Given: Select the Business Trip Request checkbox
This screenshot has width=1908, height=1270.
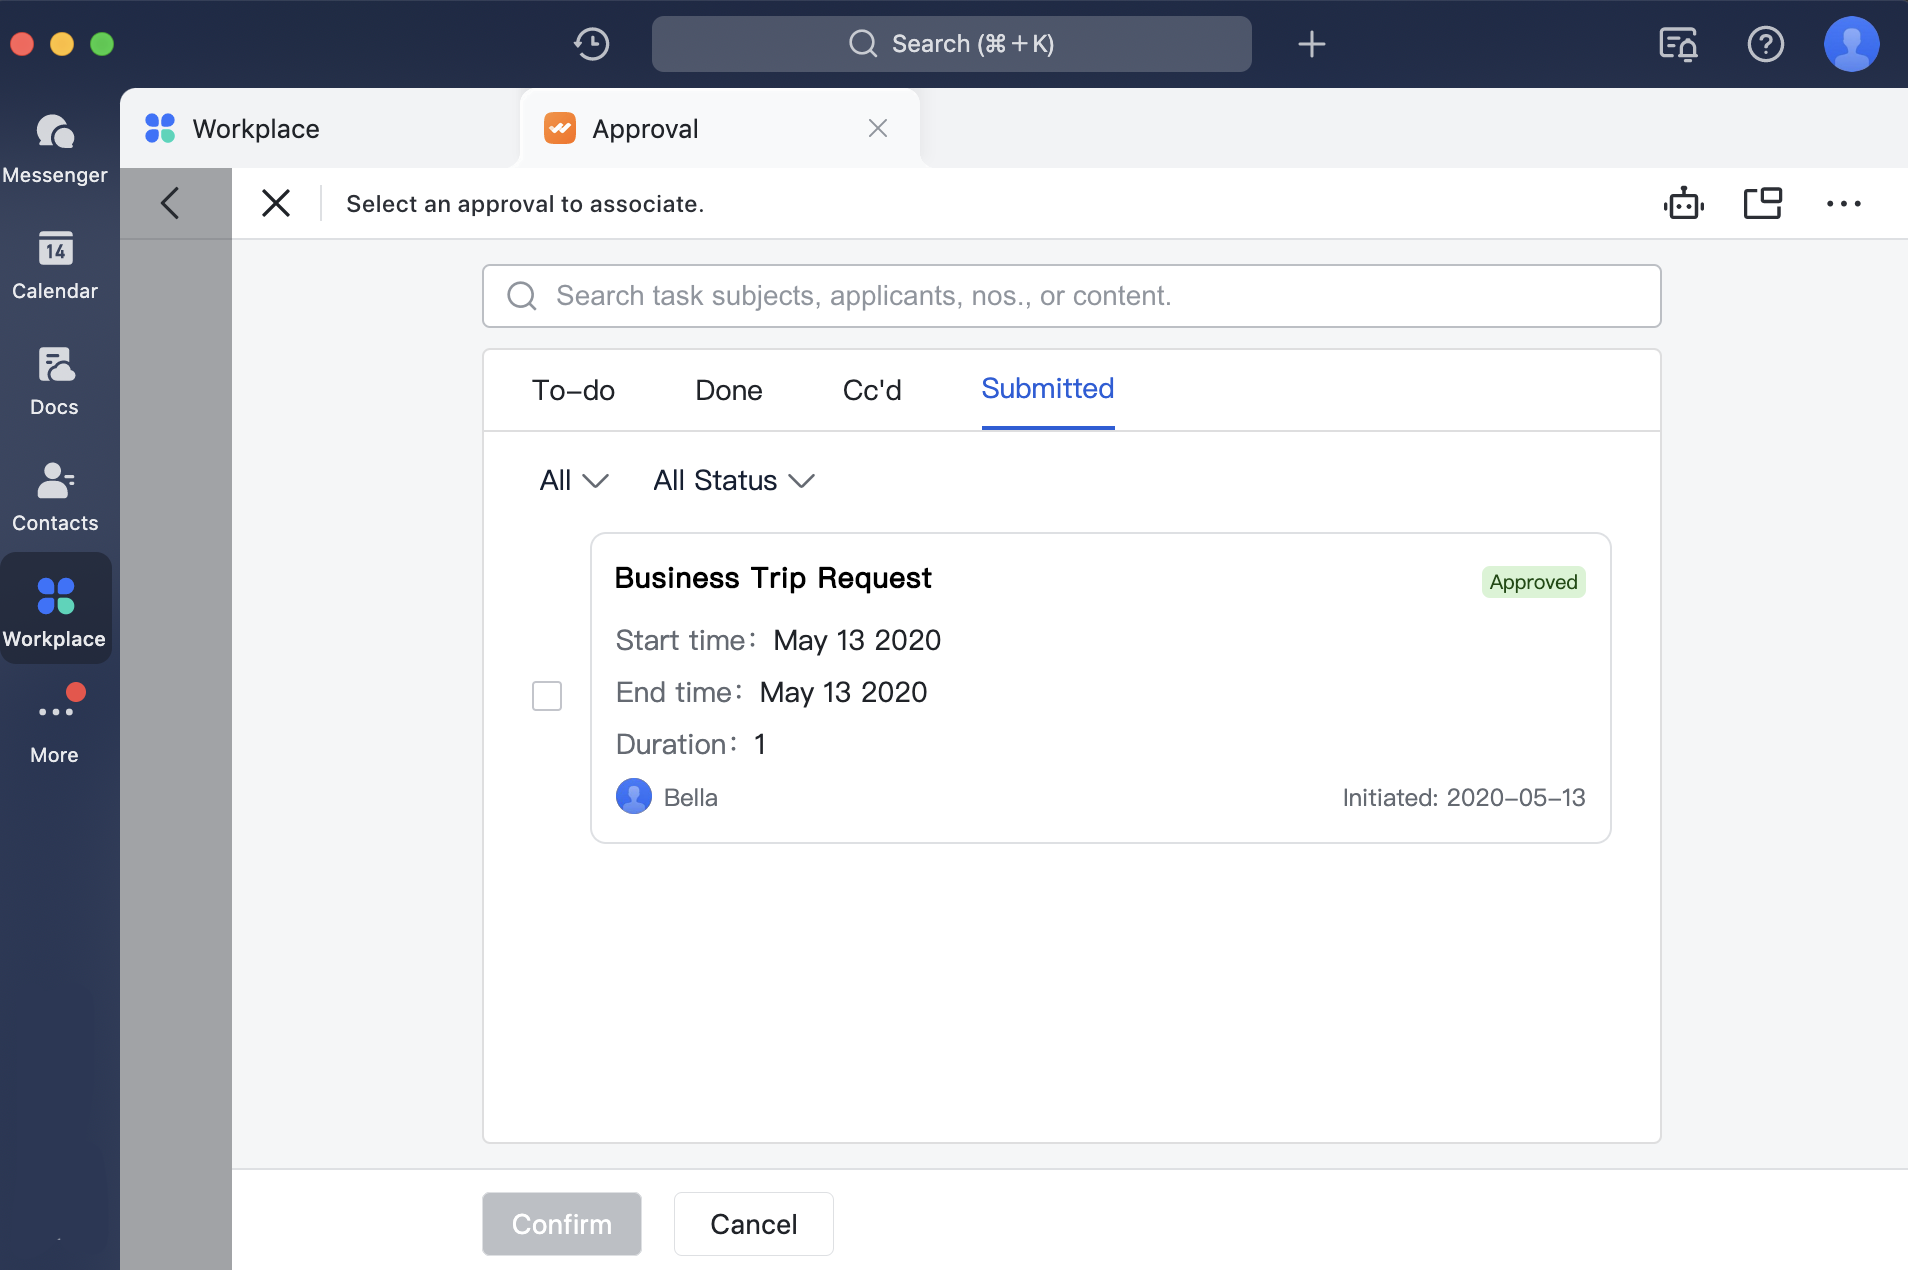Looking at the screenshot, I should click(547, 696).
